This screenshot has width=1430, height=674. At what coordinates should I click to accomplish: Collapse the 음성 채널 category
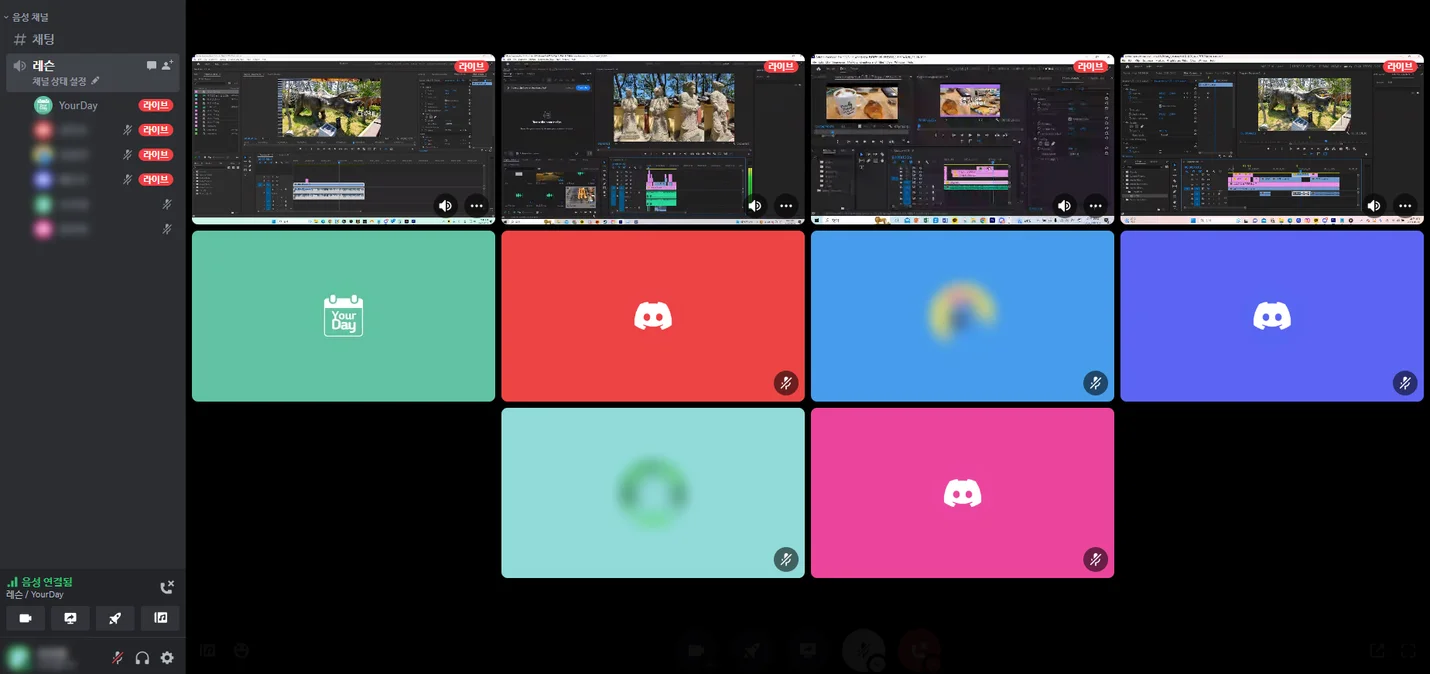coord(27,17)
